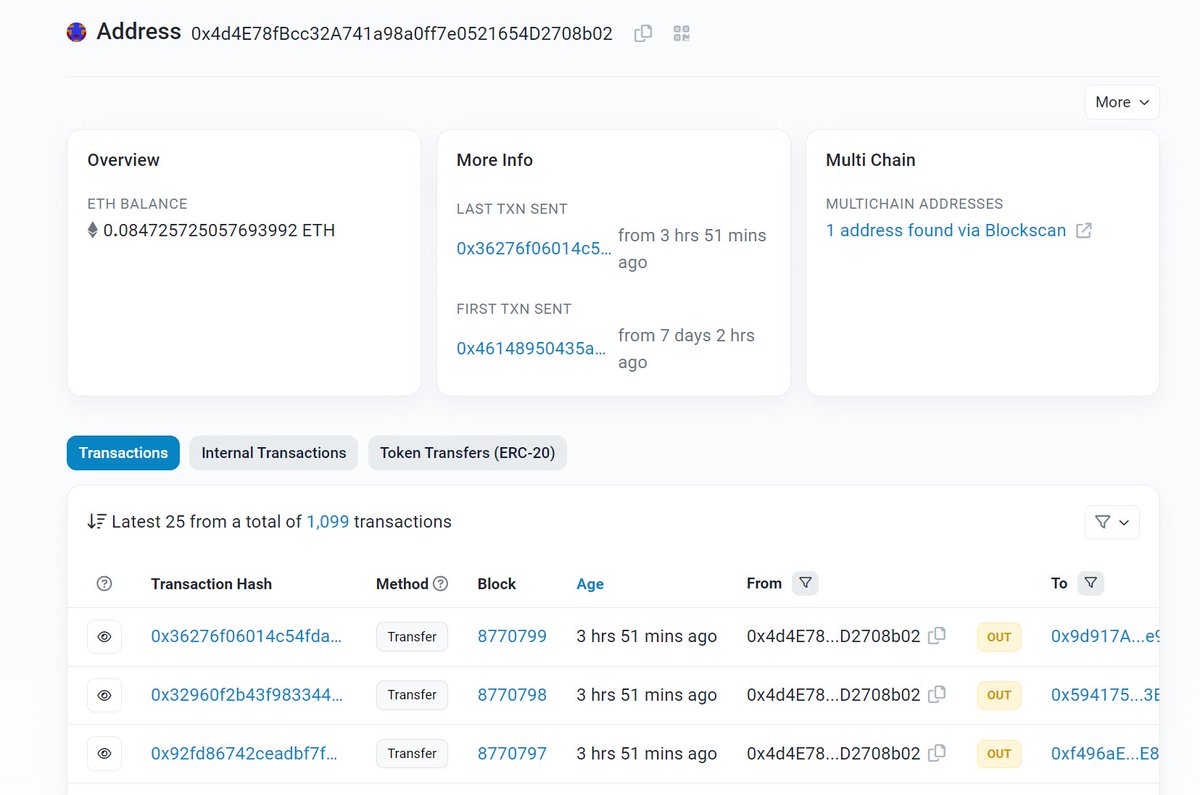Select the full address text 0x4d4E78fBcc32A741

pyautogui.click(x=402, y=33)
